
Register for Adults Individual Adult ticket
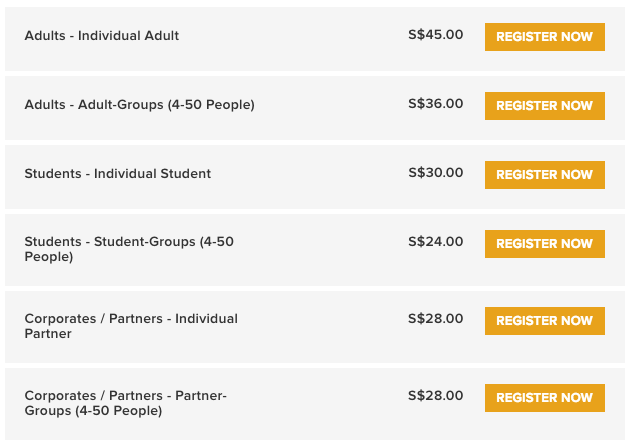pos(544,37)
